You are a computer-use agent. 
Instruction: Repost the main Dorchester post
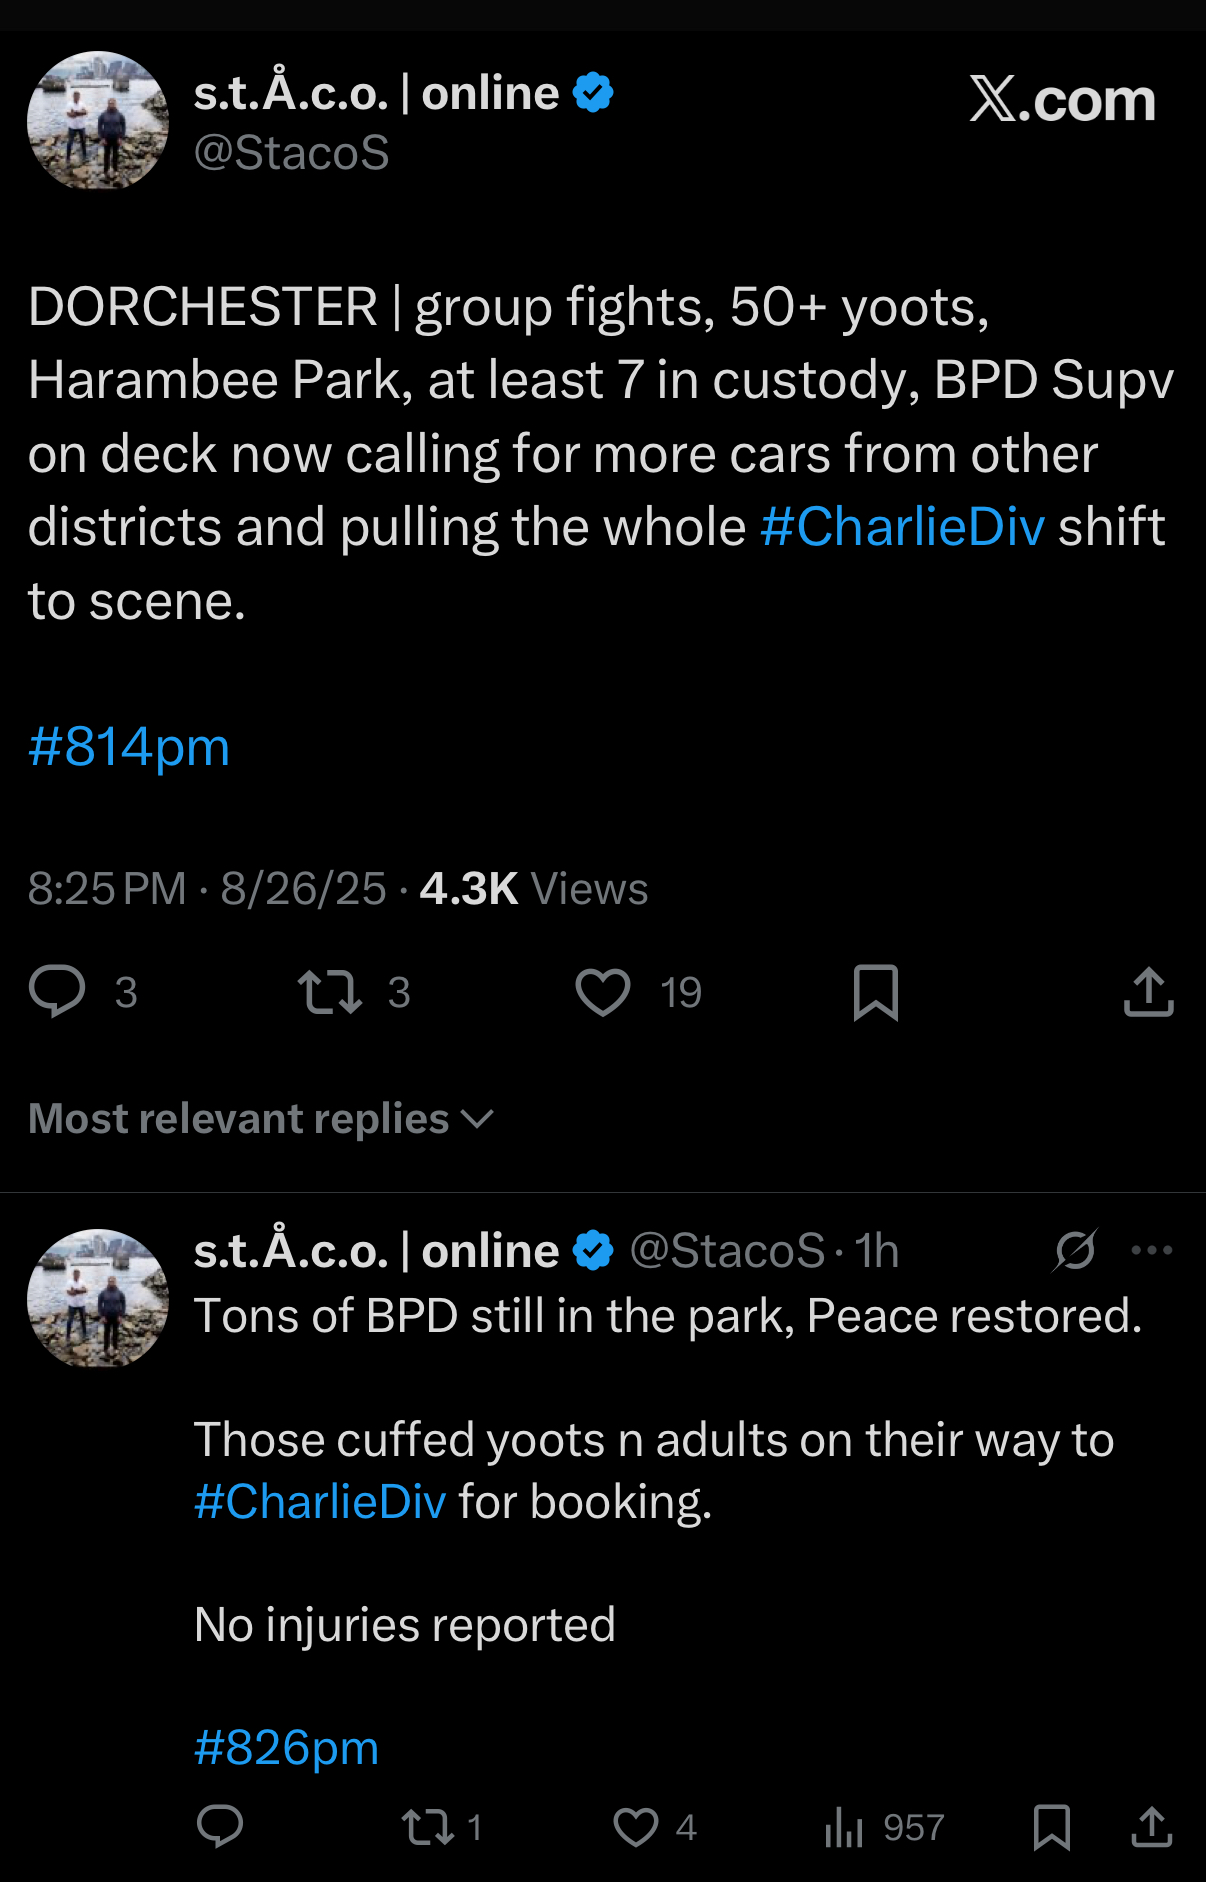[x=330, y=991]
